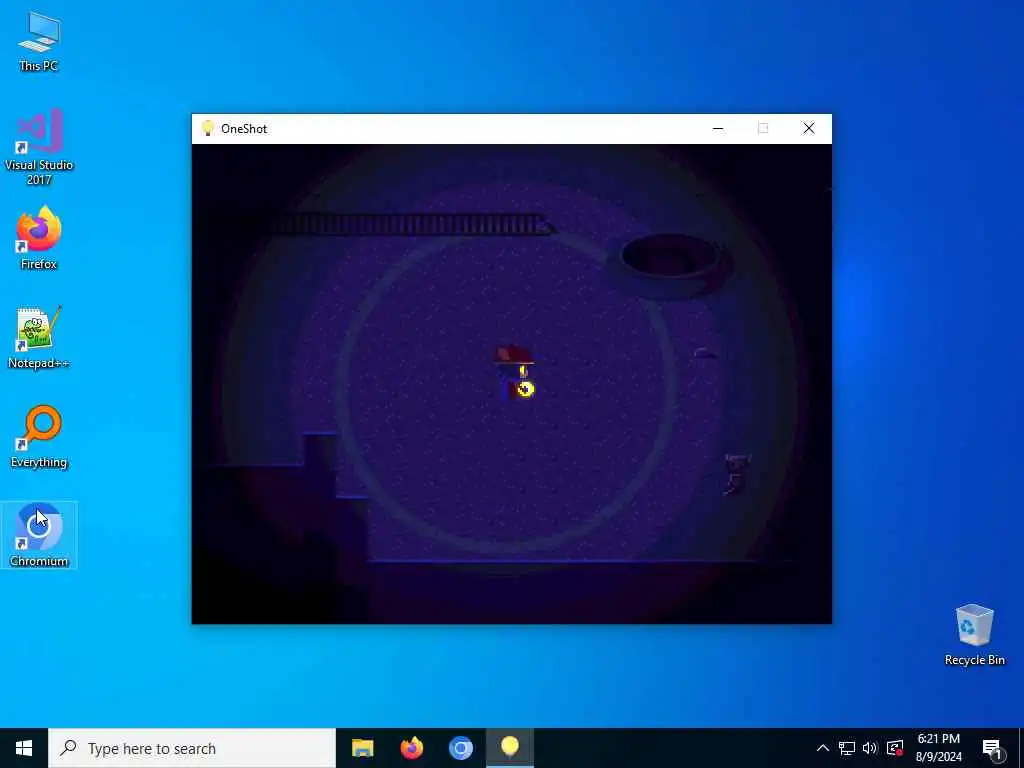The height and width of the screenshot is (768, 1024).
Task: Click the glowing lightbulb held by Niko
Action: (x=526, y=389)
